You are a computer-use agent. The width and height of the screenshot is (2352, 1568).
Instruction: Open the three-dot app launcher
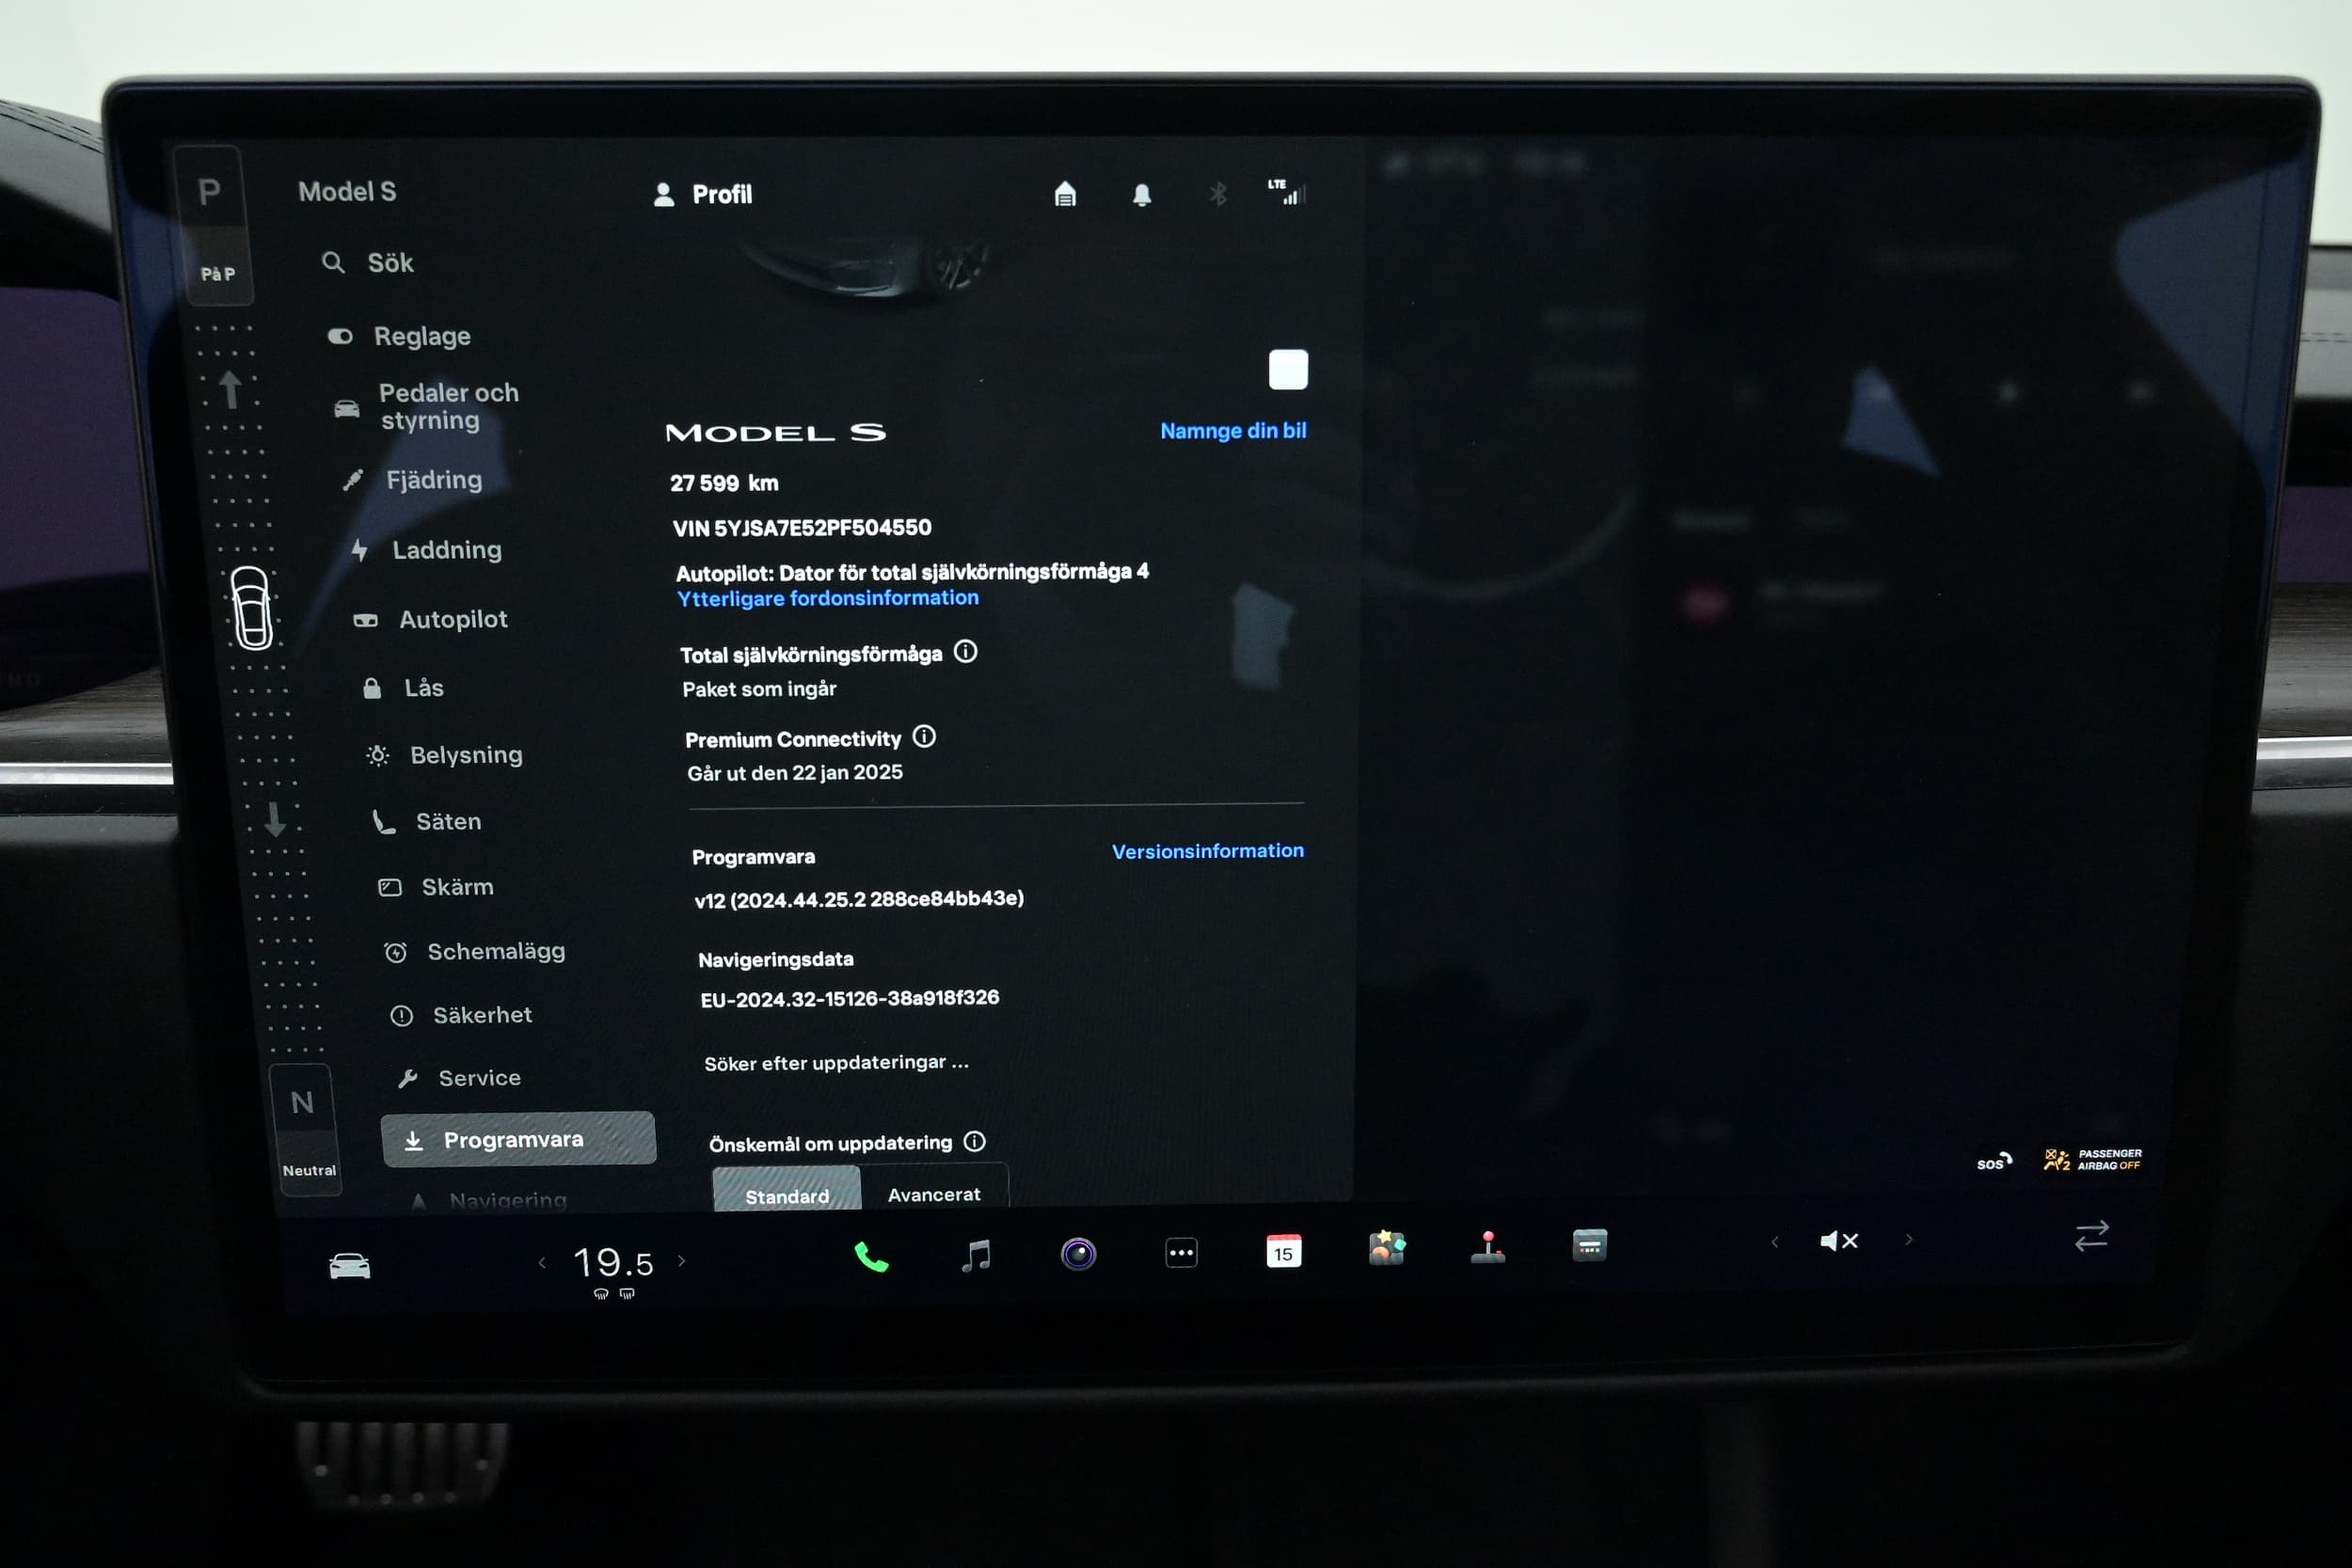click(1181, 1252)
